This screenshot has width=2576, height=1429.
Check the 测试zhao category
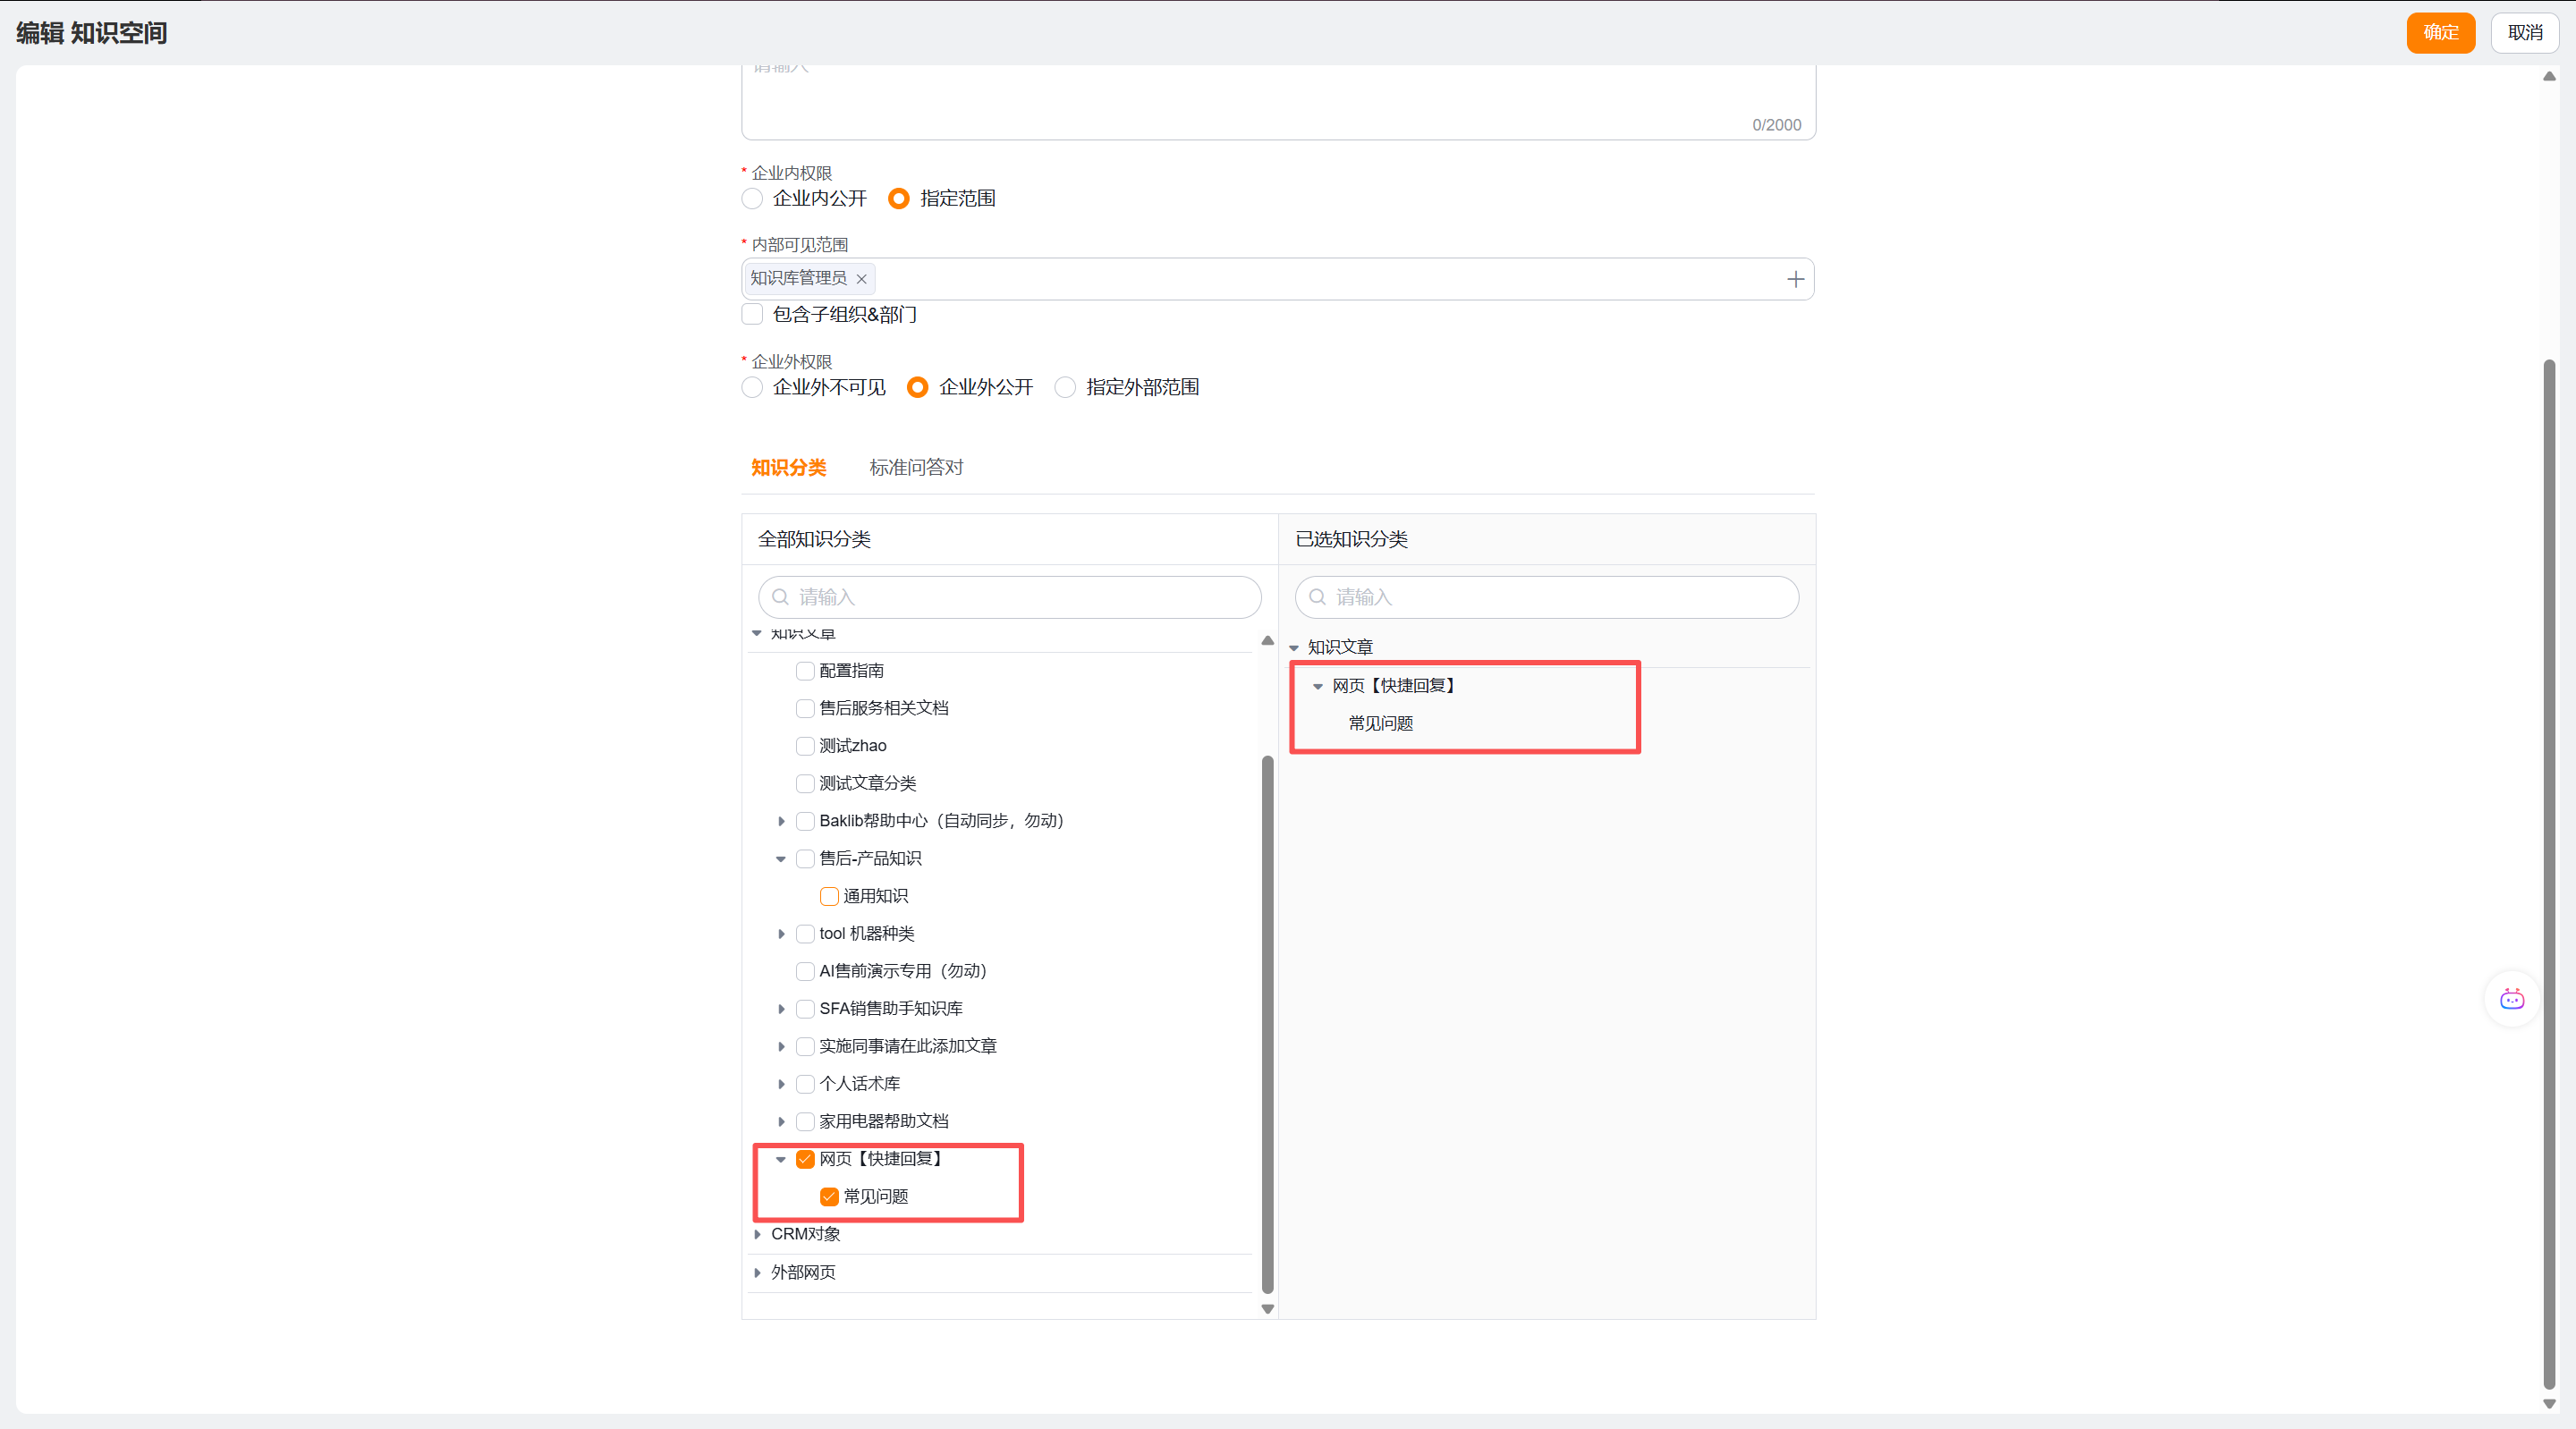(x=805, y=746)
